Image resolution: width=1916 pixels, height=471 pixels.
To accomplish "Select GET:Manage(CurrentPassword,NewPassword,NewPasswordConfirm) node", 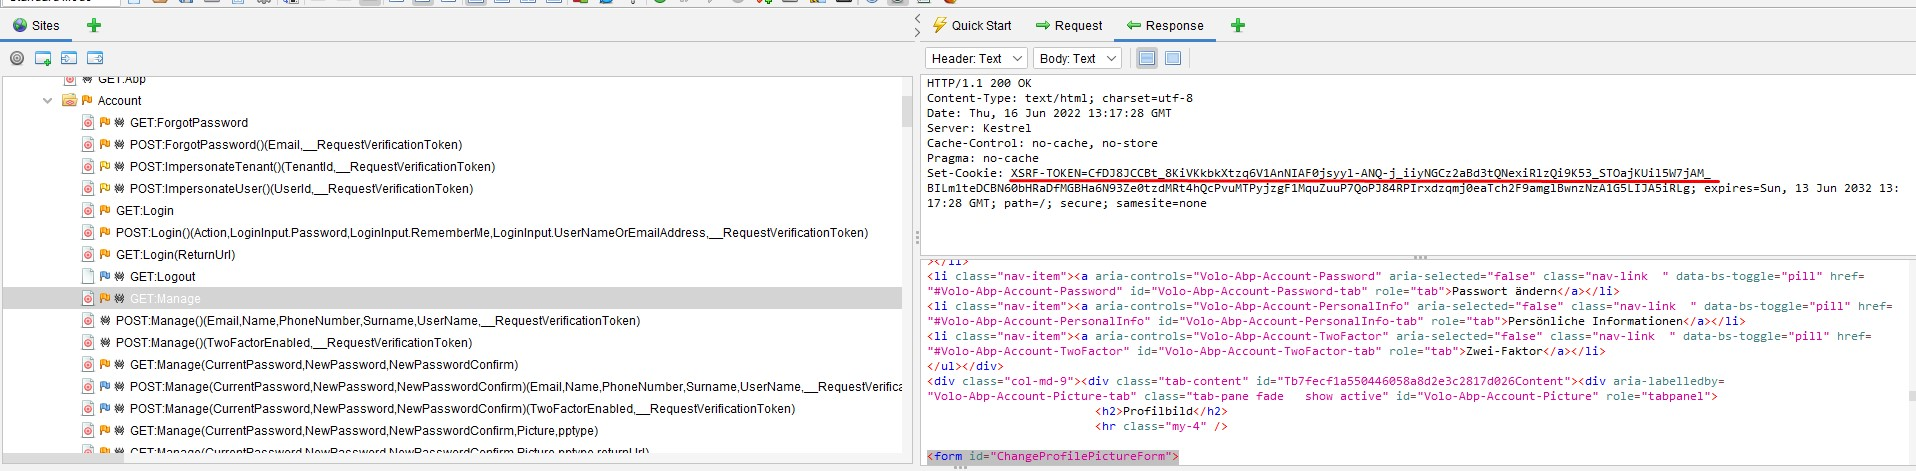I will click(x=324, y=365).
